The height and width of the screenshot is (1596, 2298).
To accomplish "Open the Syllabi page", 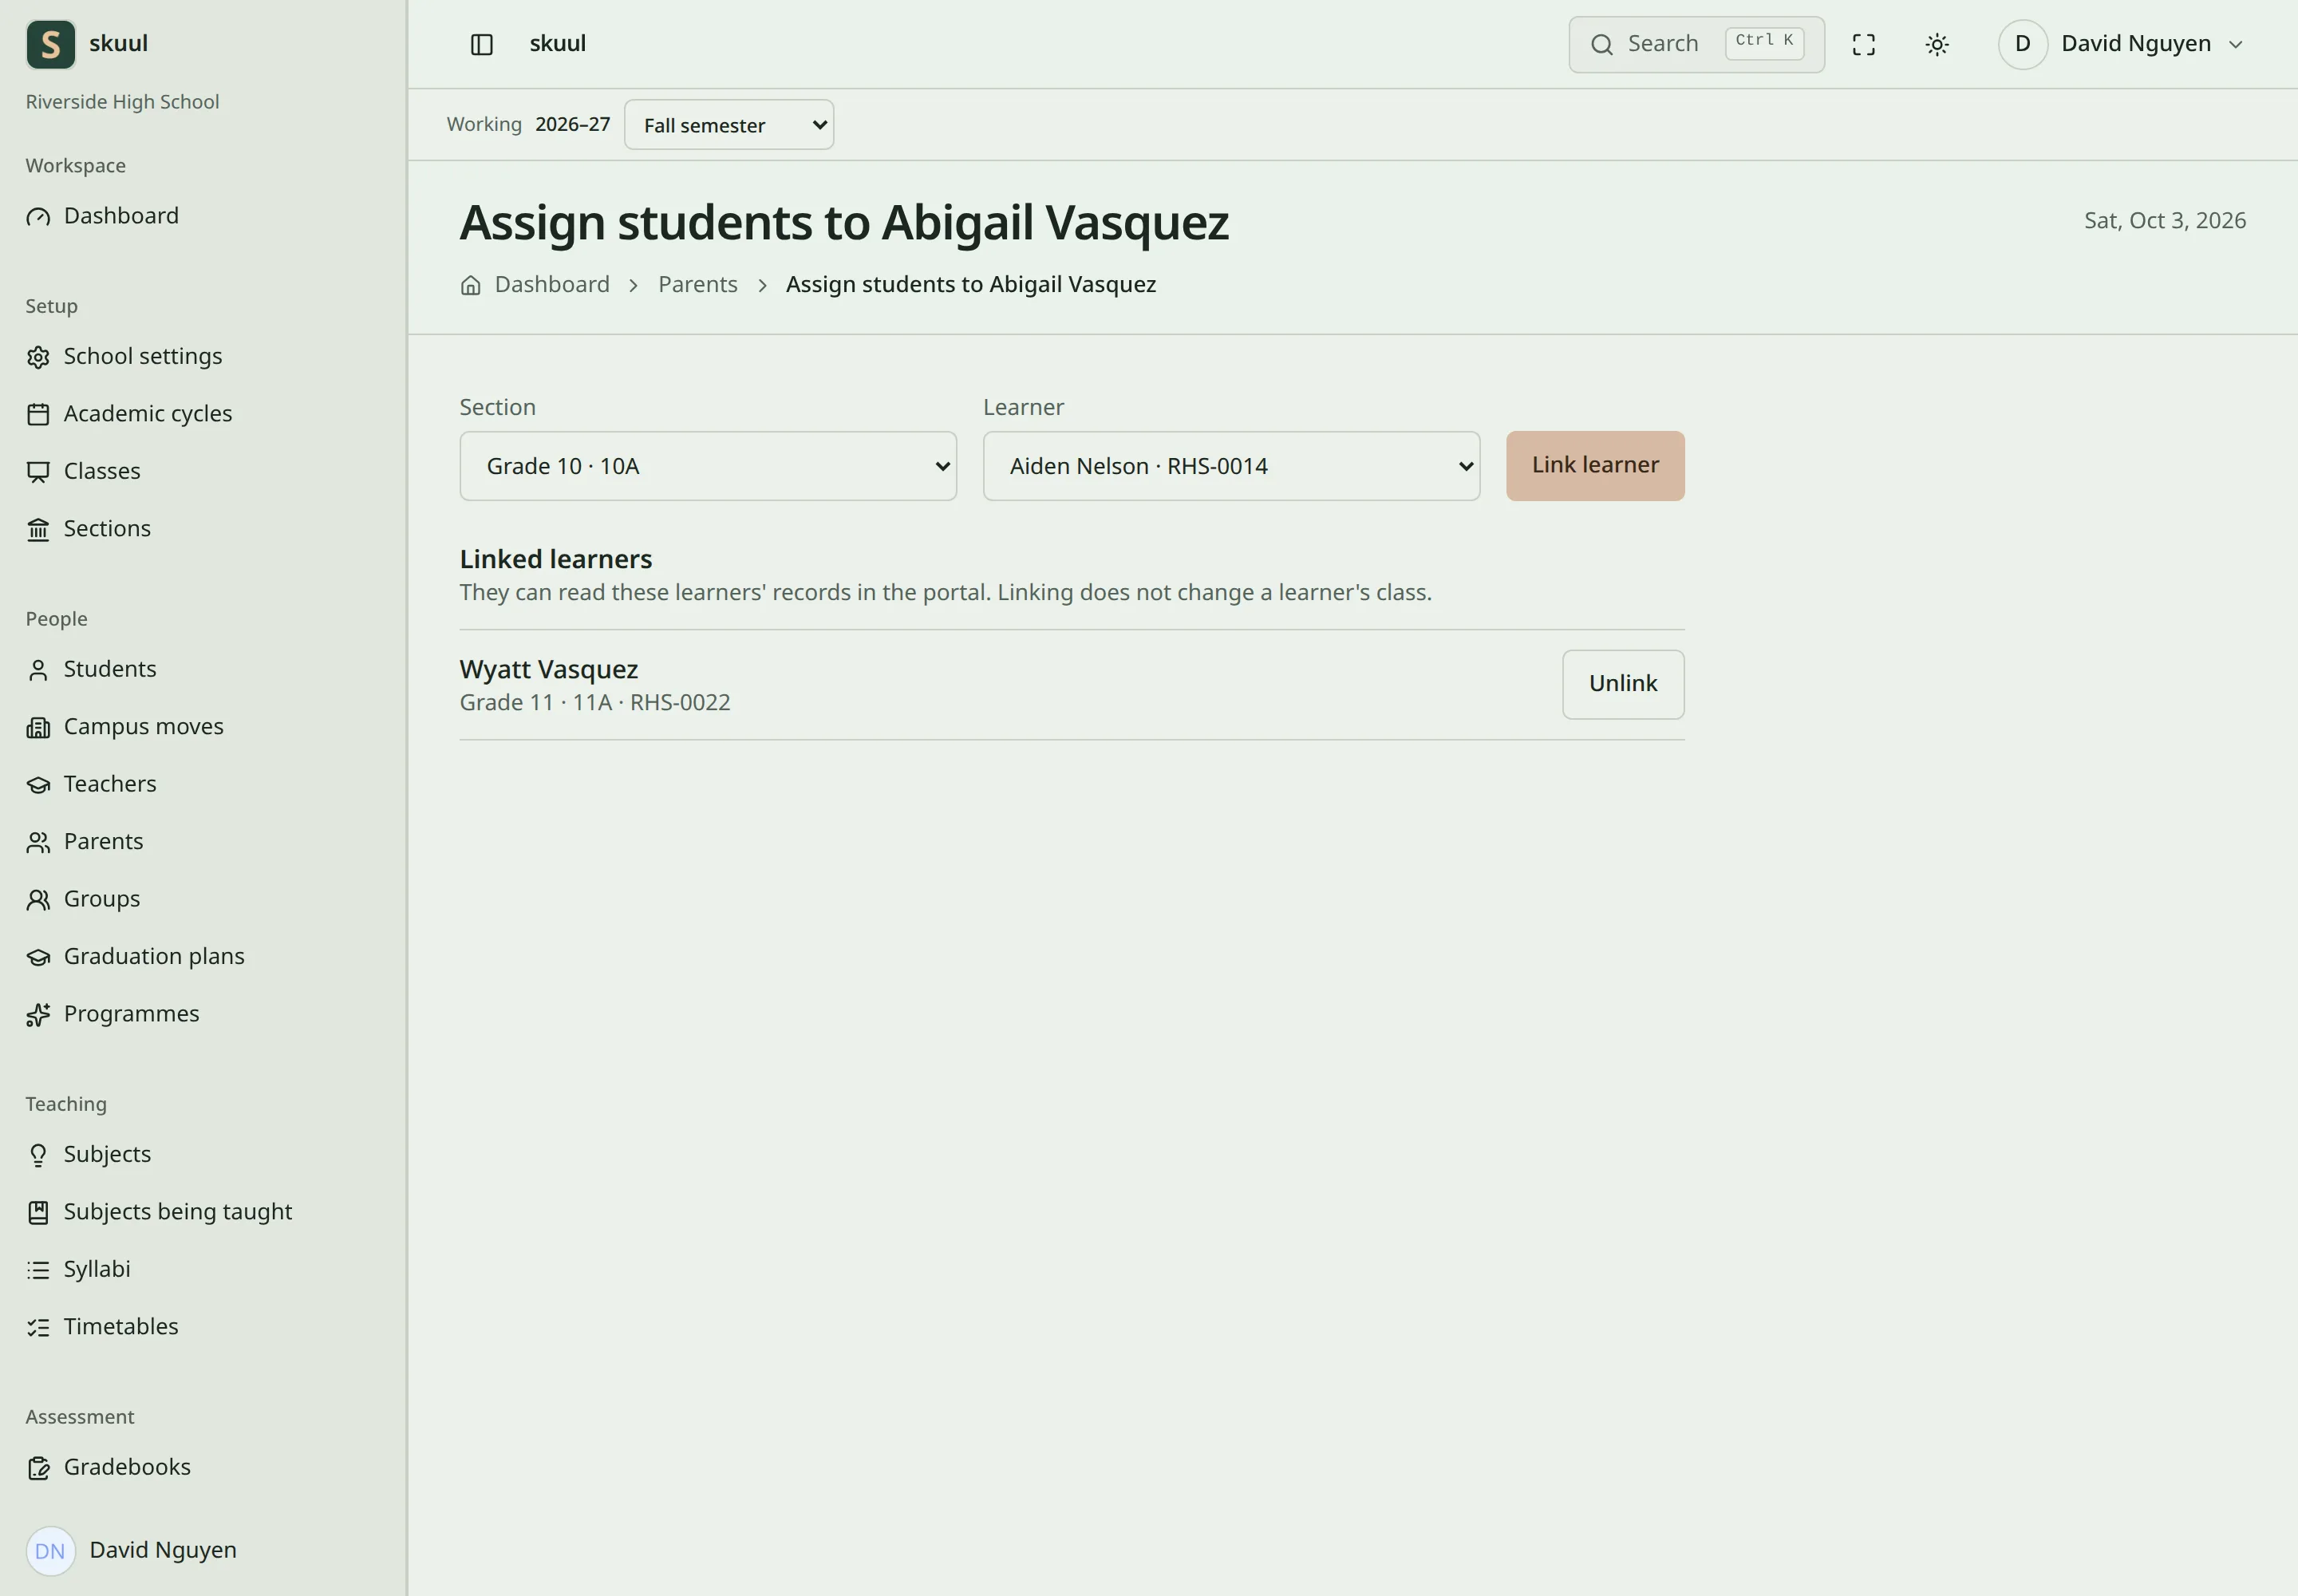I will point(203,1270).
